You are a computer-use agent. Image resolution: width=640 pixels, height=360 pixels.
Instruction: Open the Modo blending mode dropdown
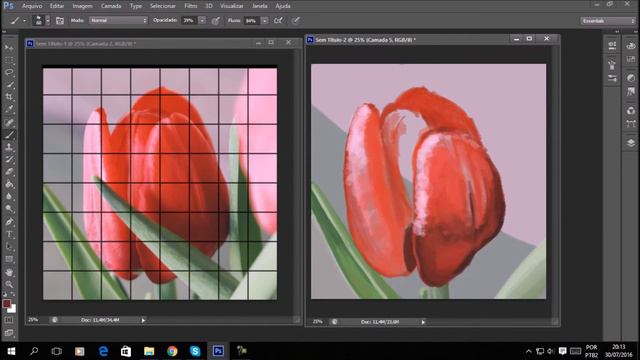click(x=118, y=20)
